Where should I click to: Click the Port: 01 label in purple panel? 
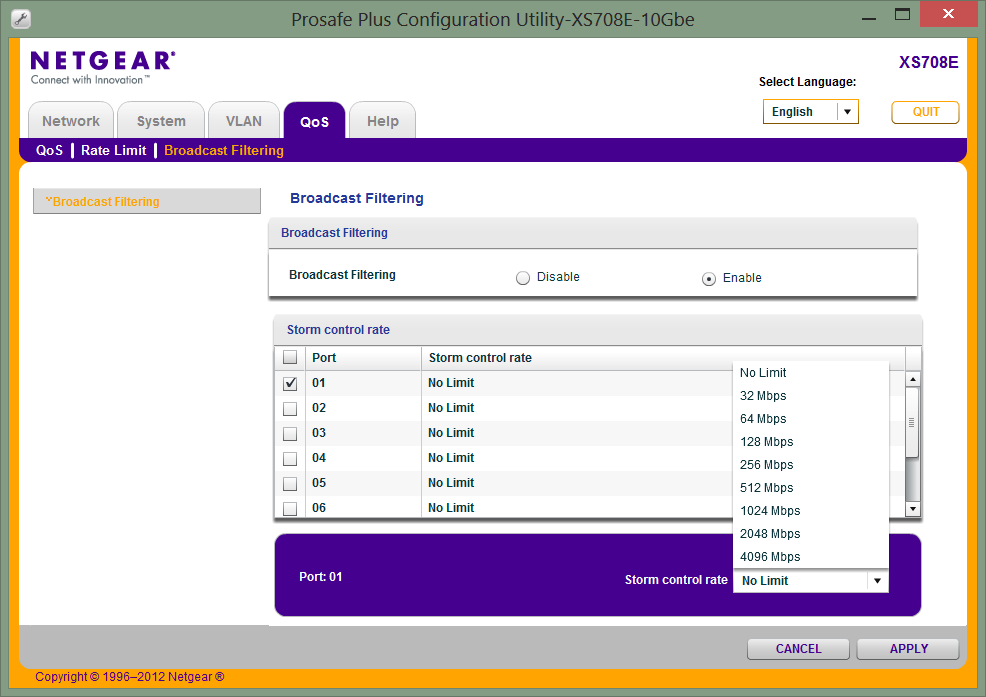click(x=321, y=577)
